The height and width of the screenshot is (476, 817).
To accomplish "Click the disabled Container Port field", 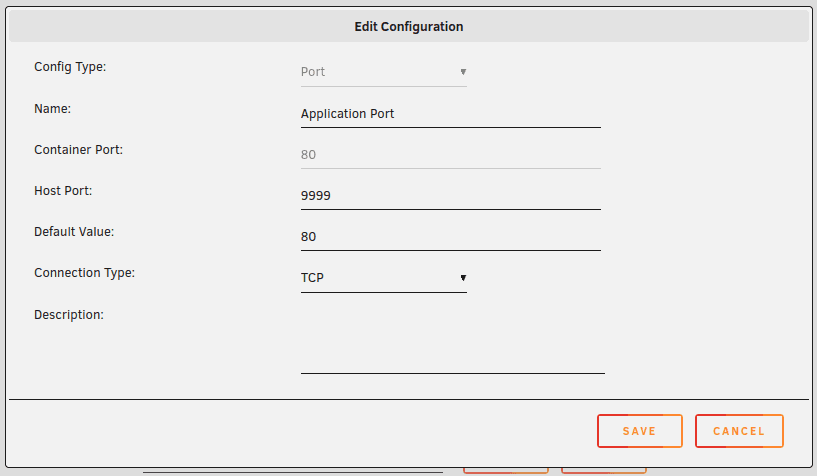I will tap(450, 155).
